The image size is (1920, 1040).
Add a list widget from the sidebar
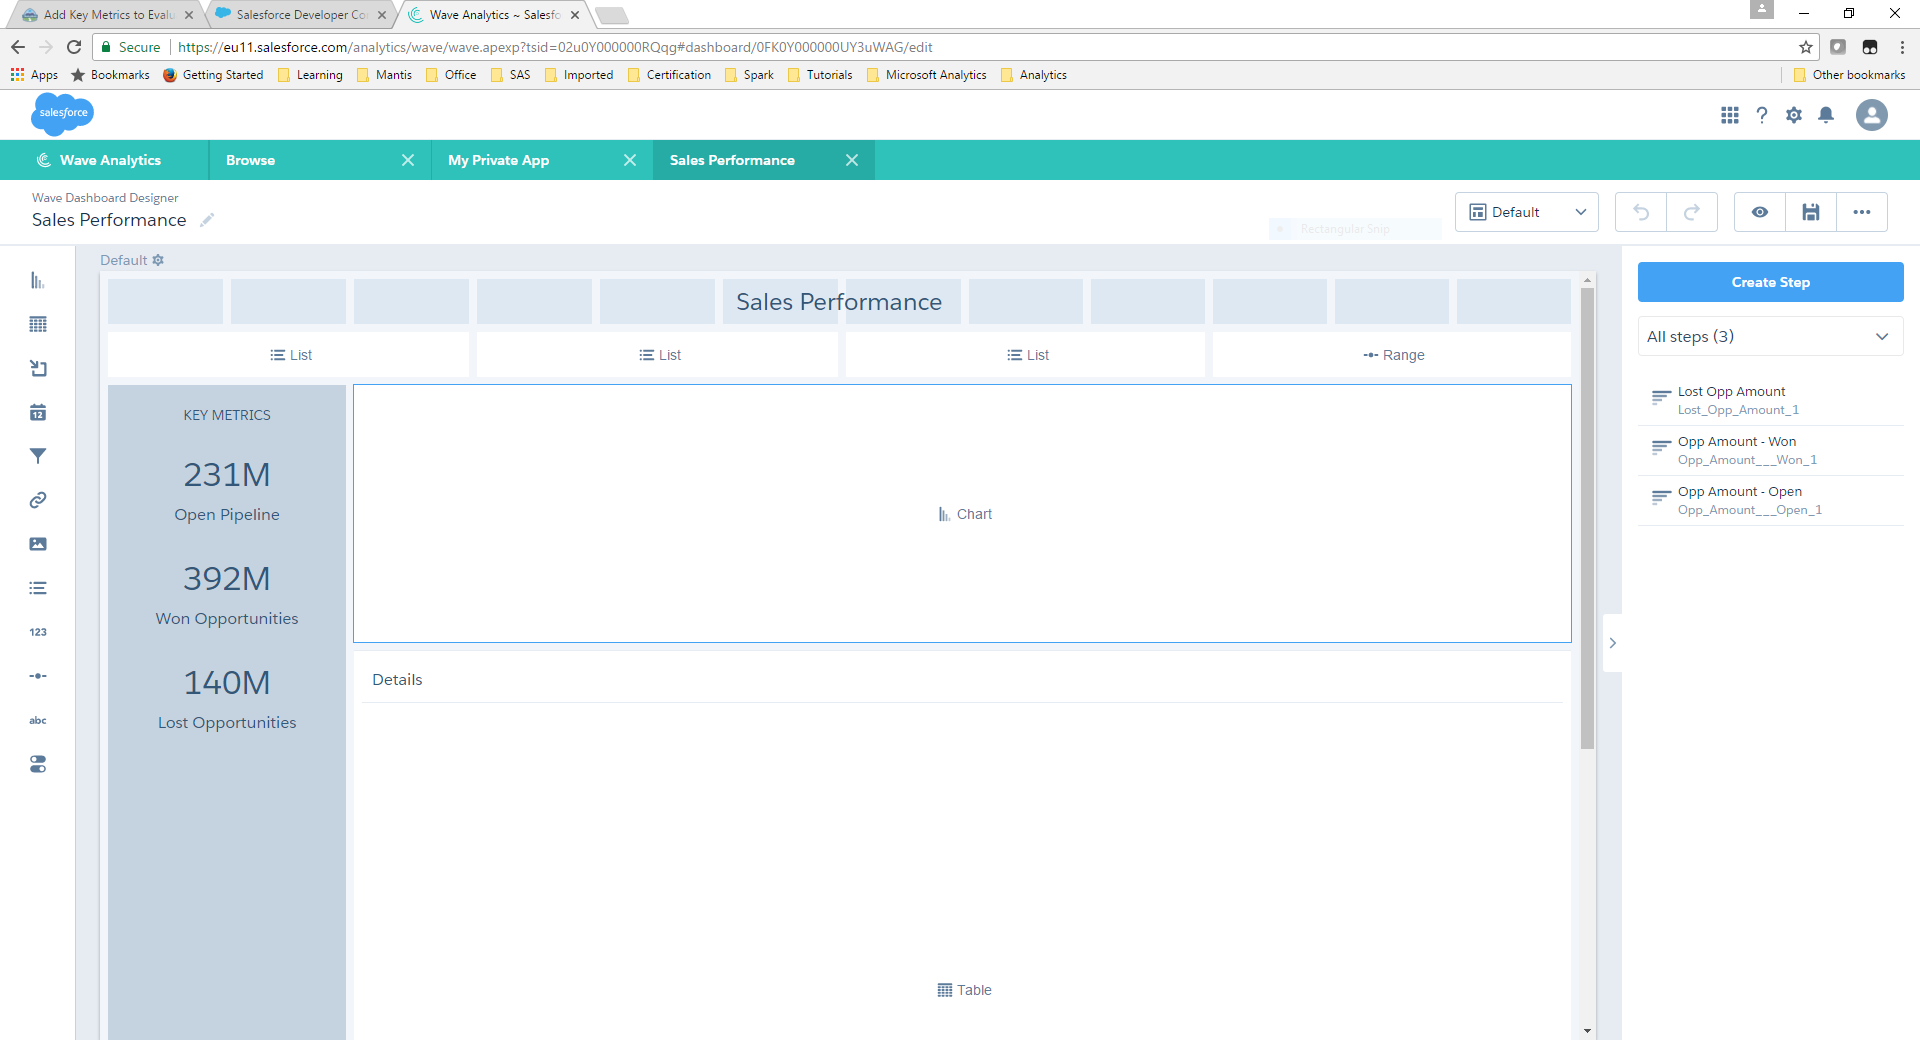(x=38, y=588)
